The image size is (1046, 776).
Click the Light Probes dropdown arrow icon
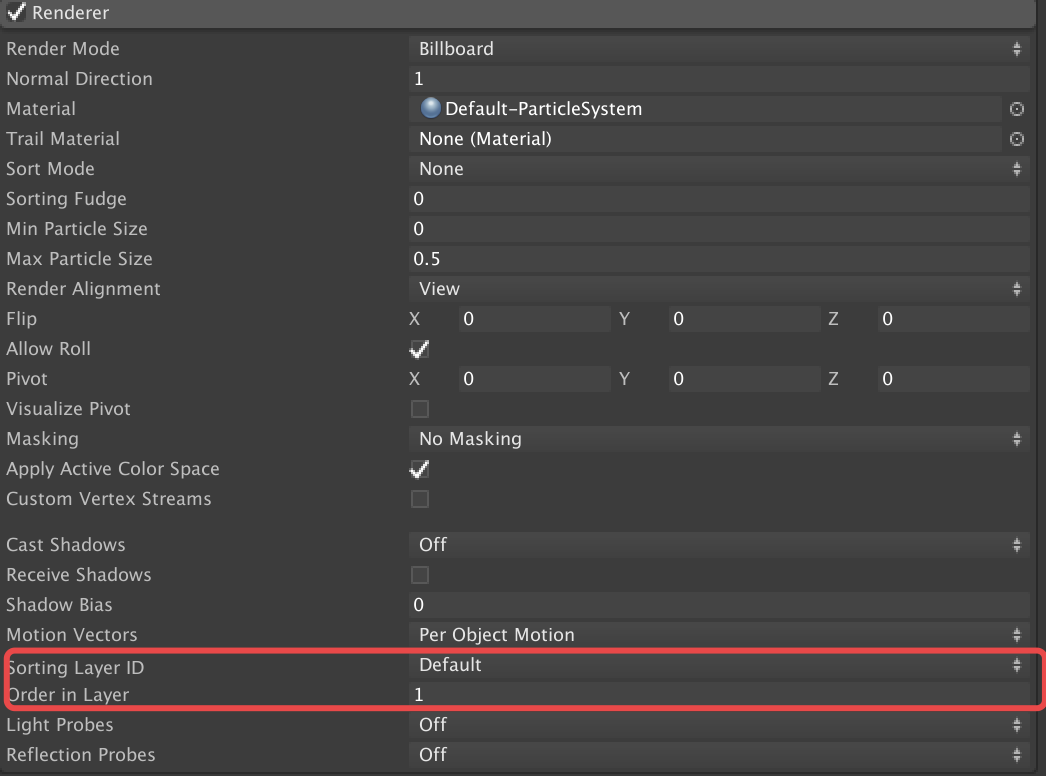pos(1017,724)
